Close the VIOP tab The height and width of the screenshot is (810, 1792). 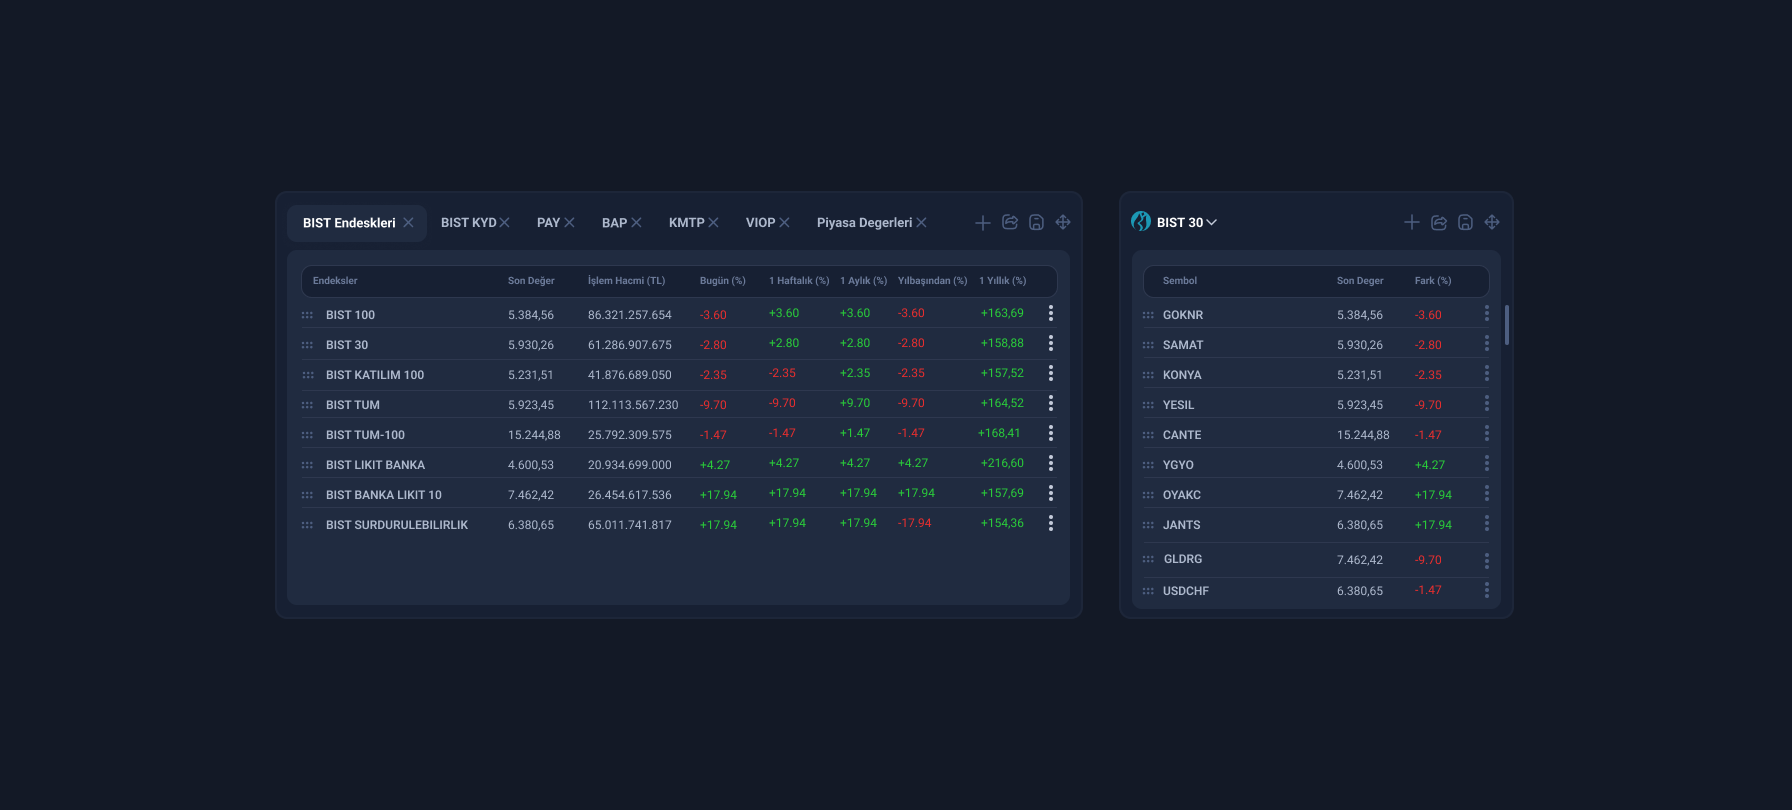click(785, 223)
